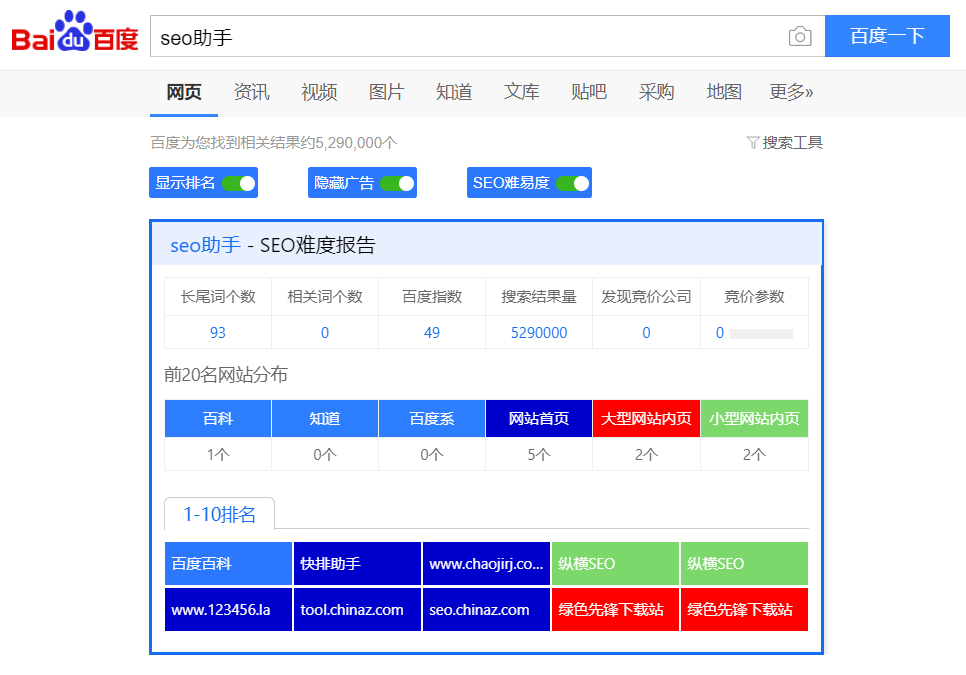Click the 大型网站内页 red header cell
Image resolution: width=966 pixels, height=675 pixels.
click(646, 419)
